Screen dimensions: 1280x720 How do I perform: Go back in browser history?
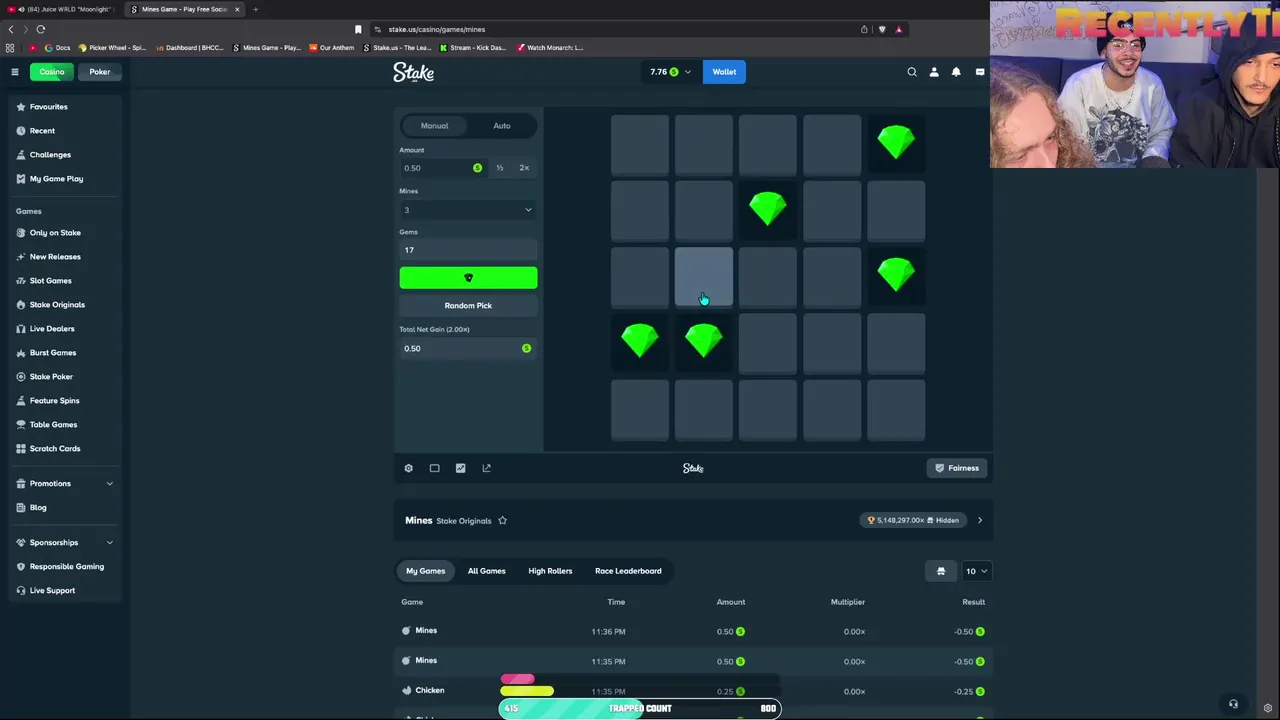coord(11,29)
